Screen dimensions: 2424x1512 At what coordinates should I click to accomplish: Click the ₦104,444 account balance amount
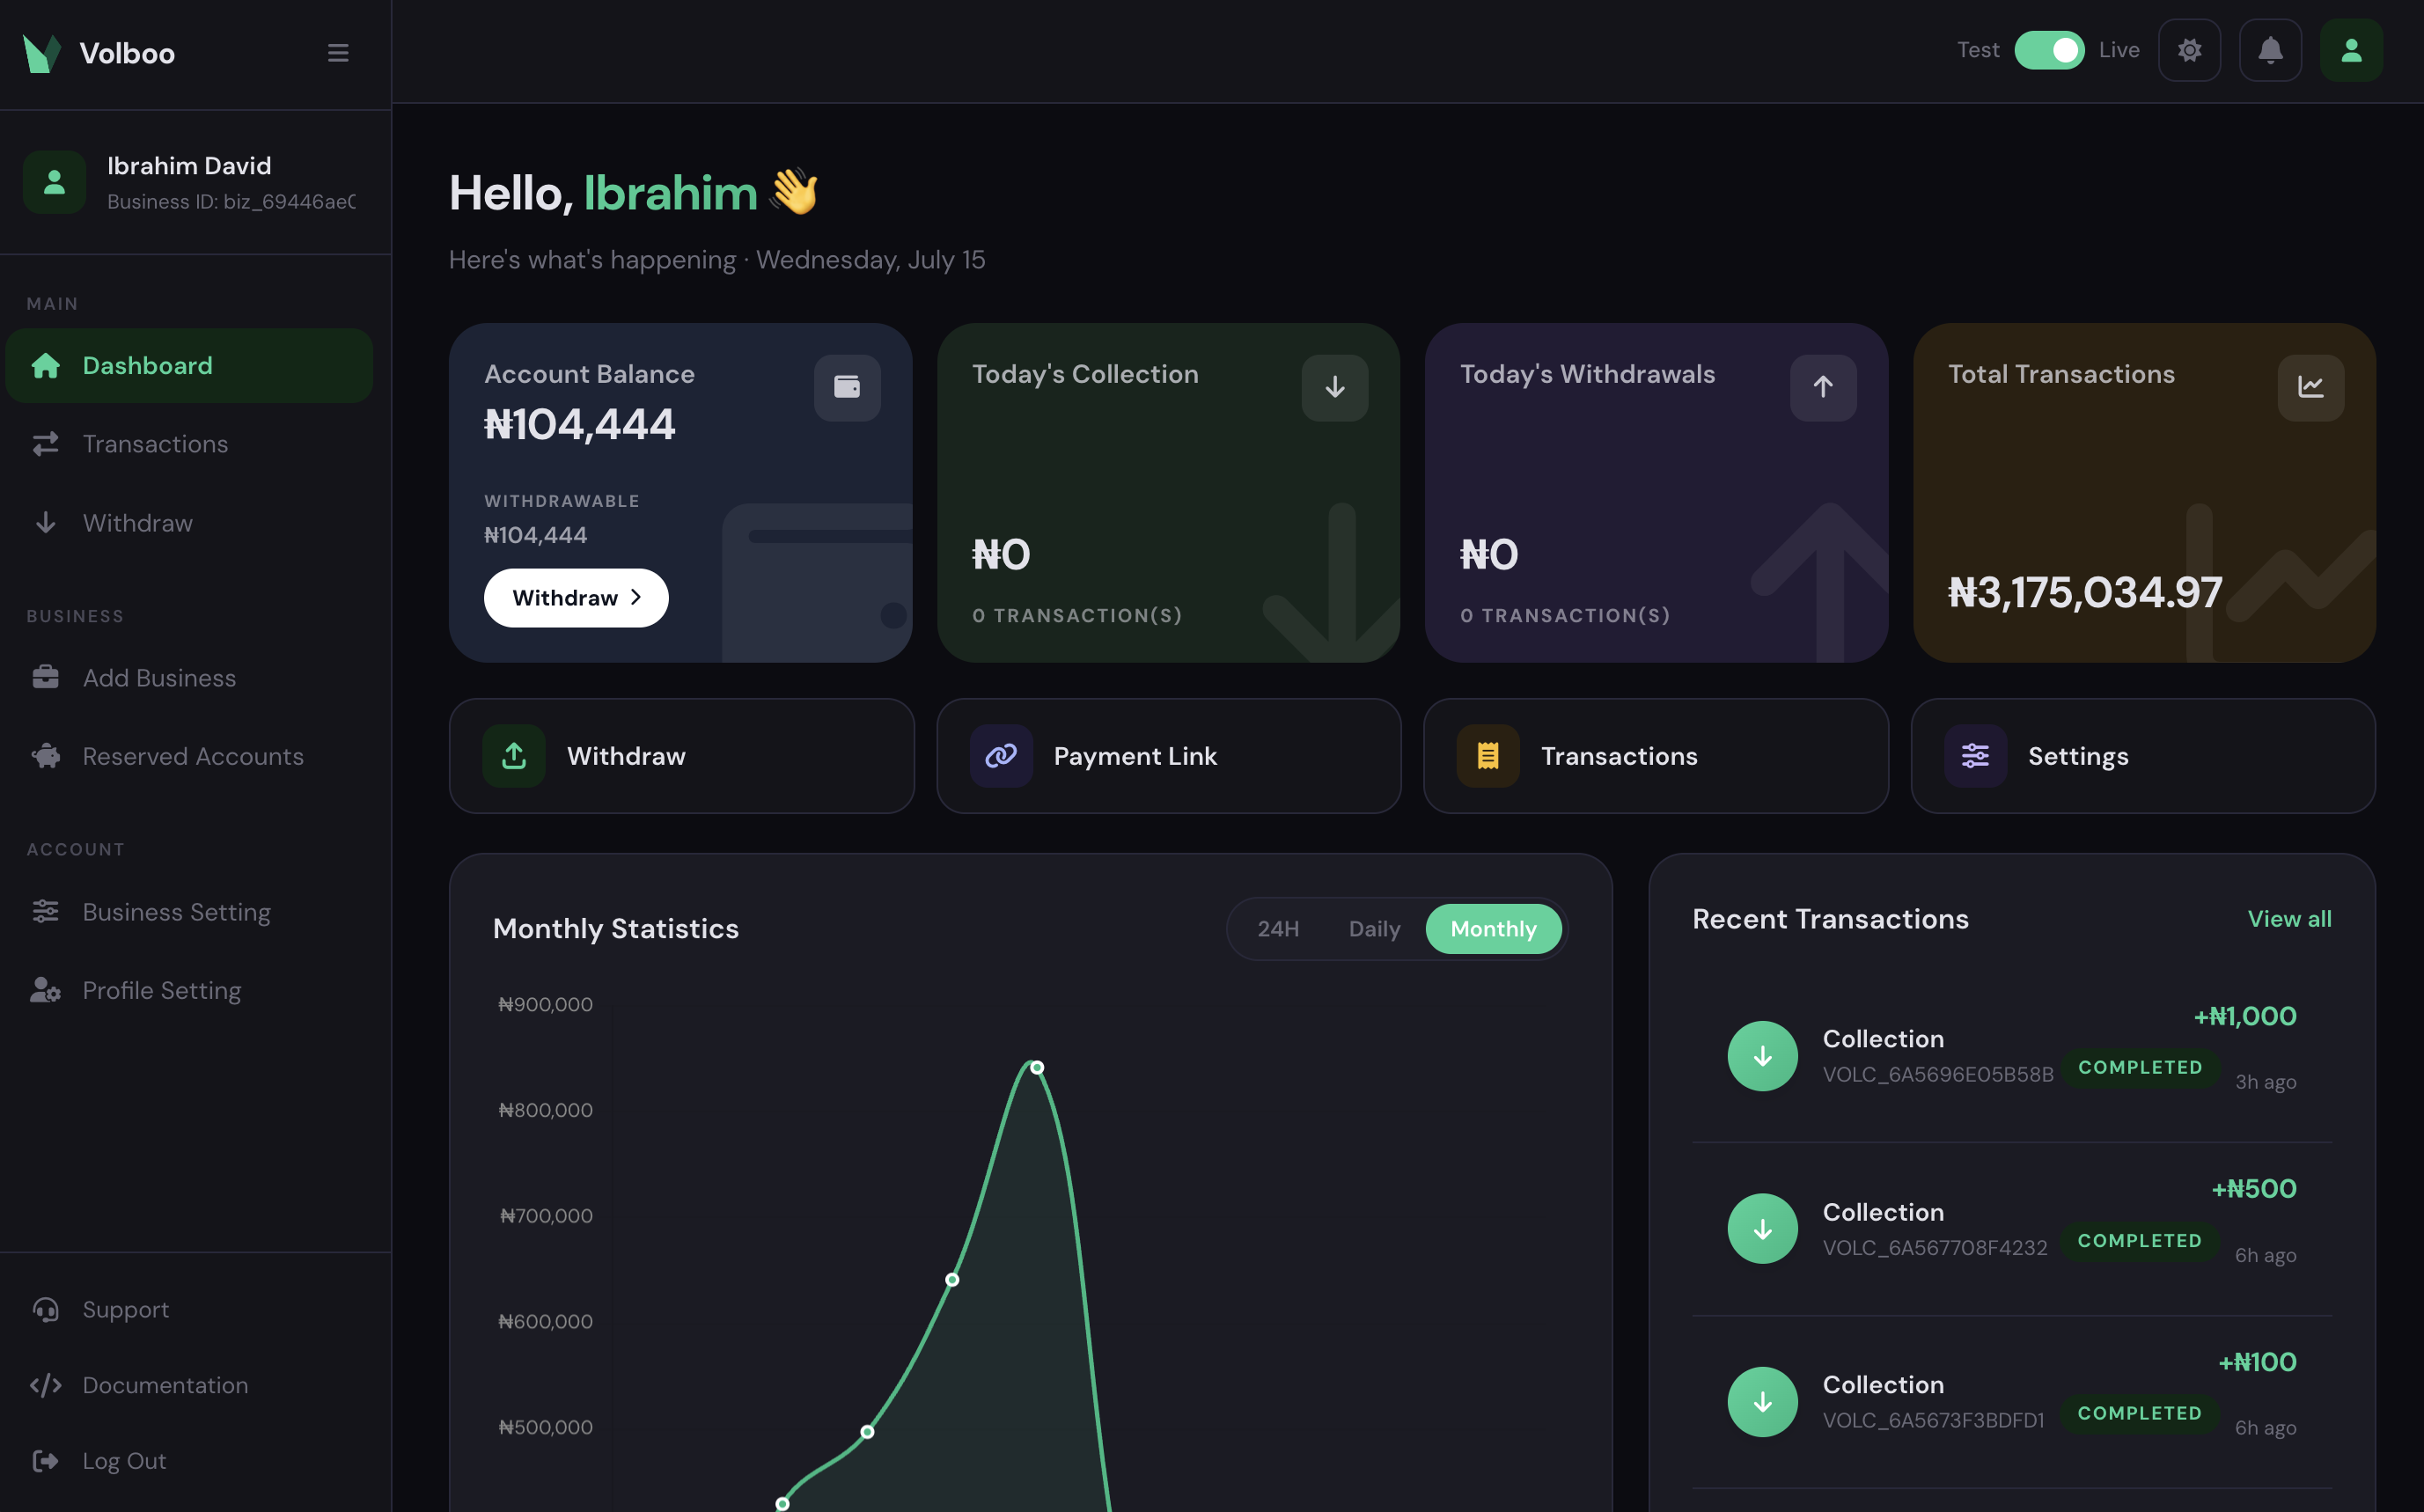click(x=579, y=425)
